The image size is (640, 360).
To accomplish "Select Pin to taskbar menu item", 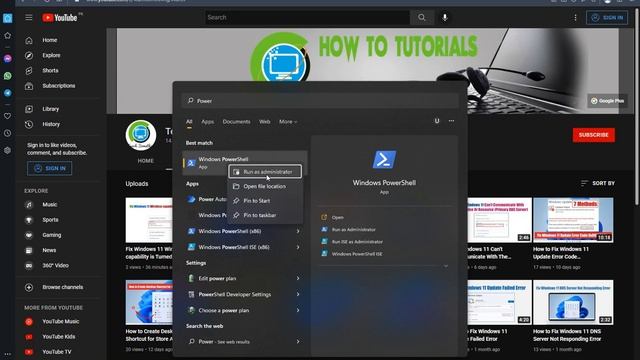I will (265, 215).
